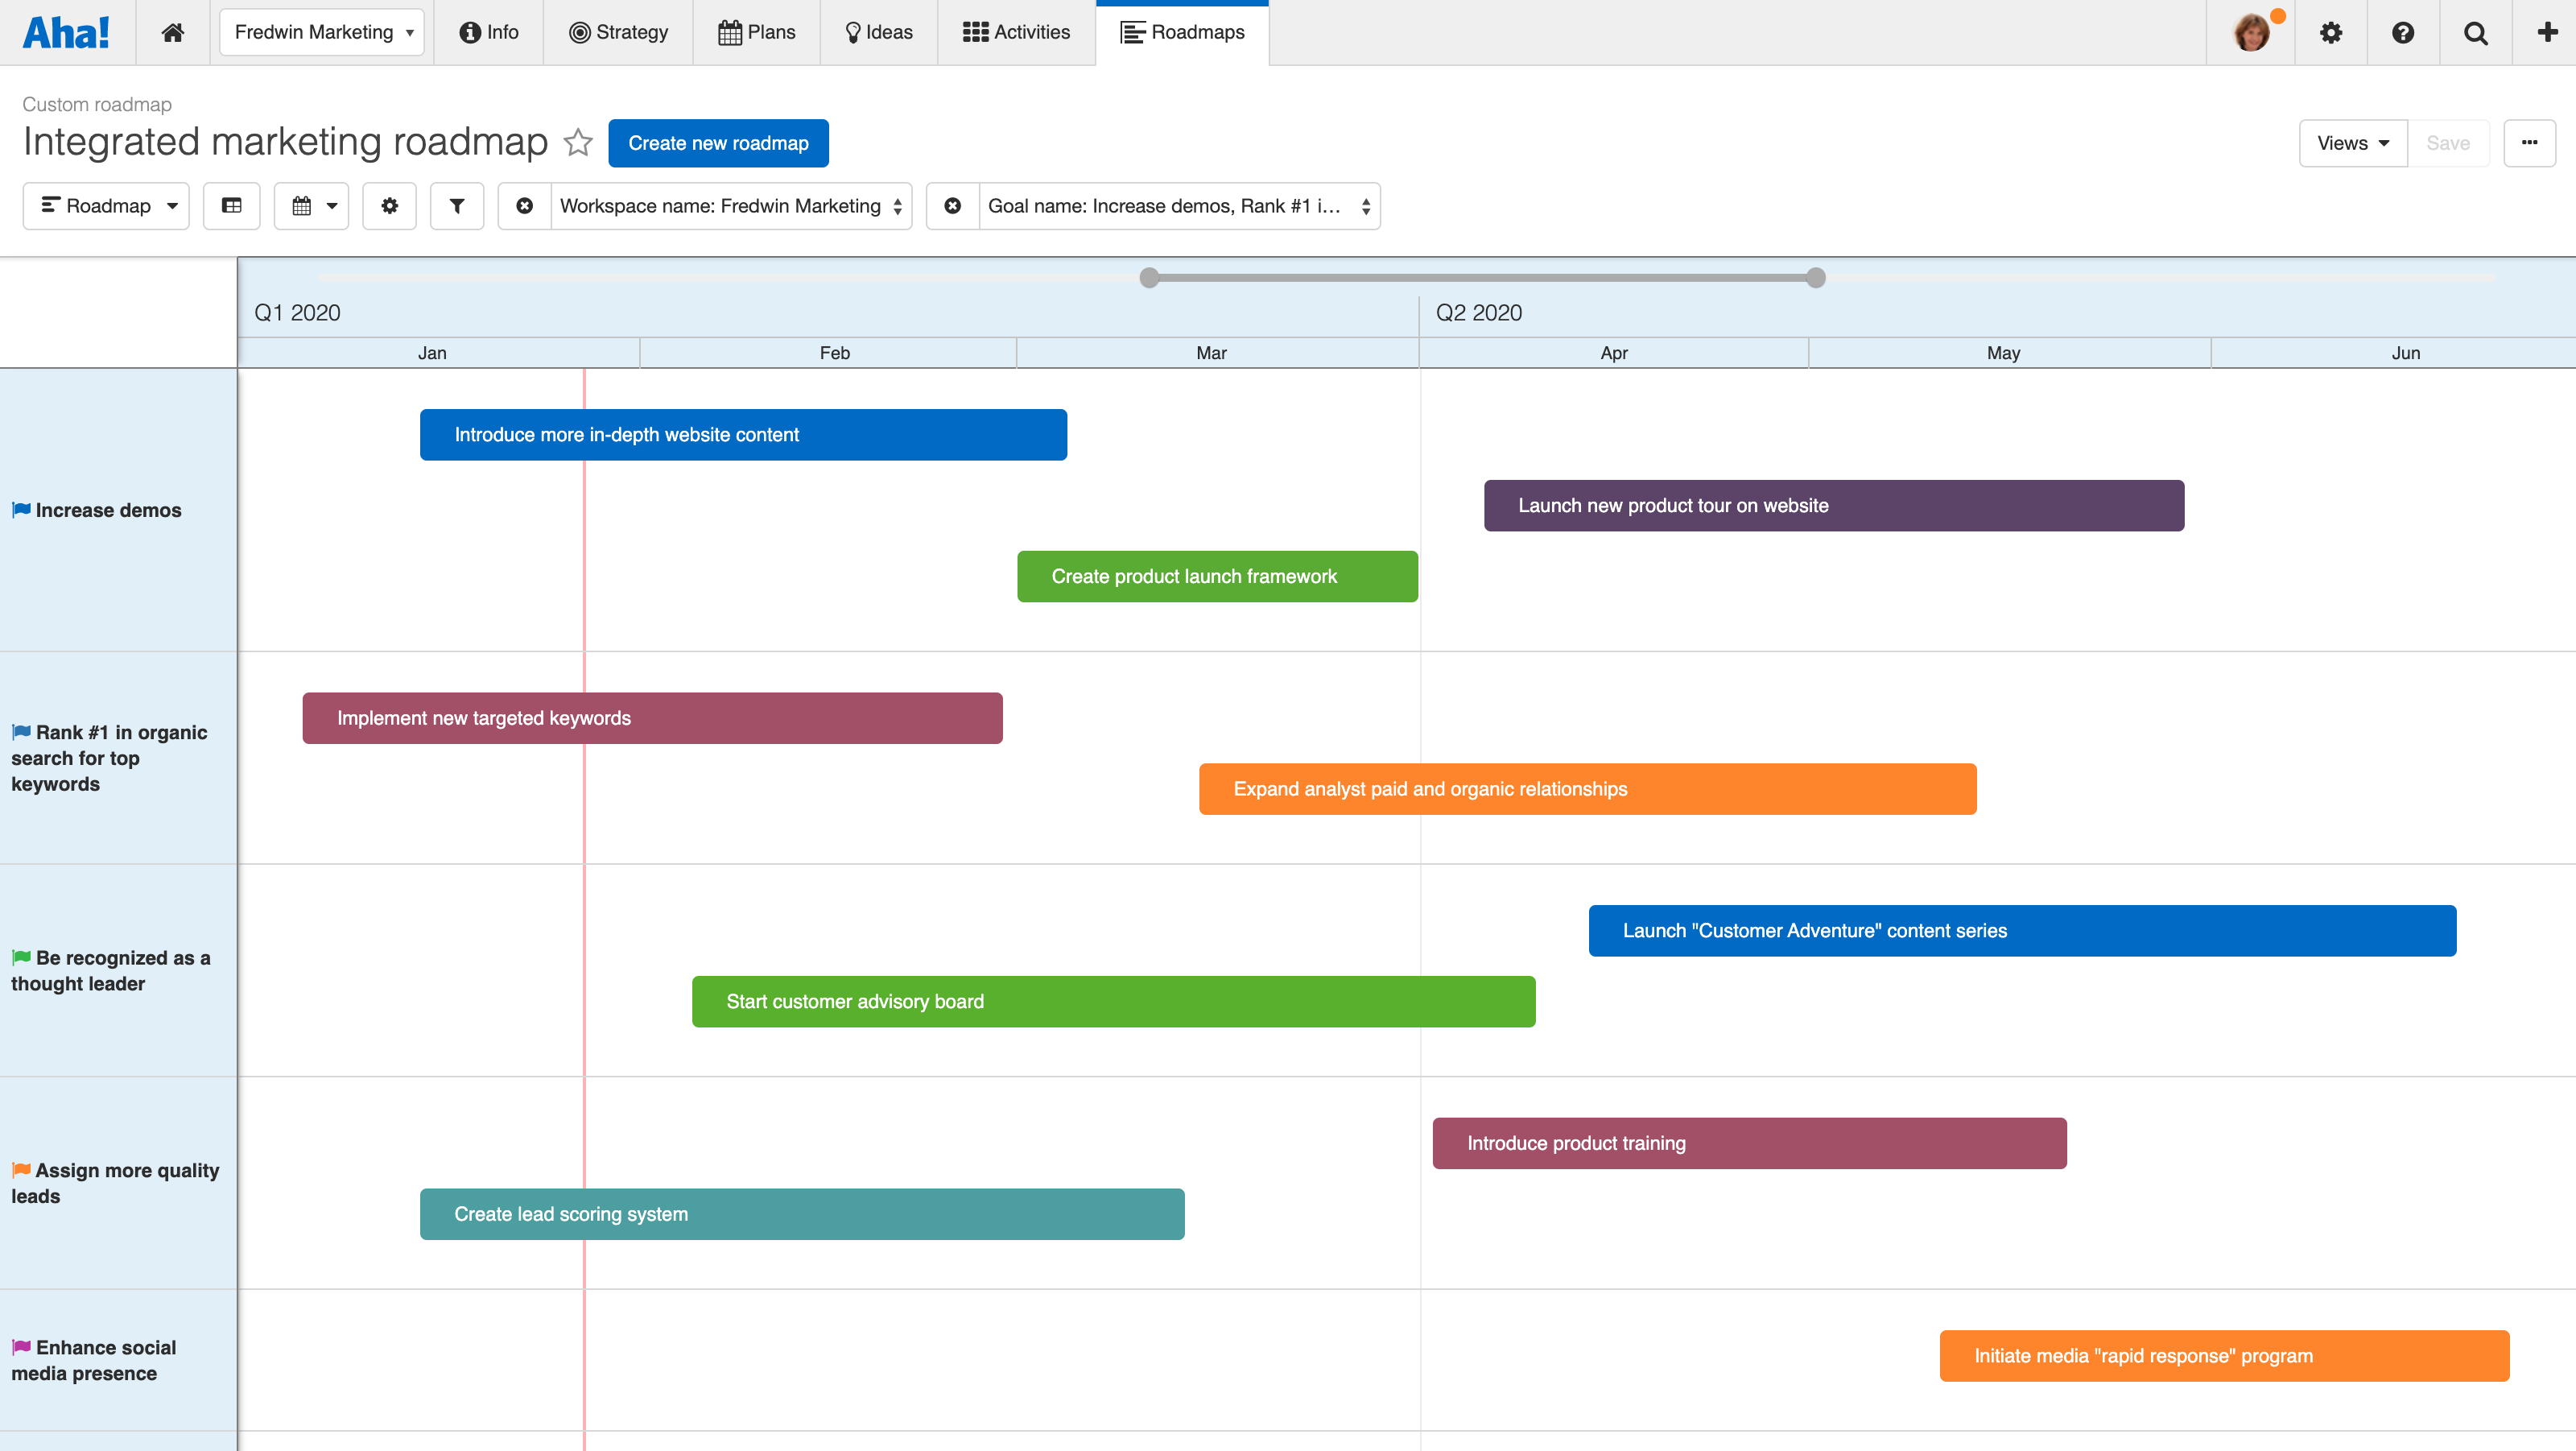
Task: Click the calendar view icon
Action: [x=301, y=205]
